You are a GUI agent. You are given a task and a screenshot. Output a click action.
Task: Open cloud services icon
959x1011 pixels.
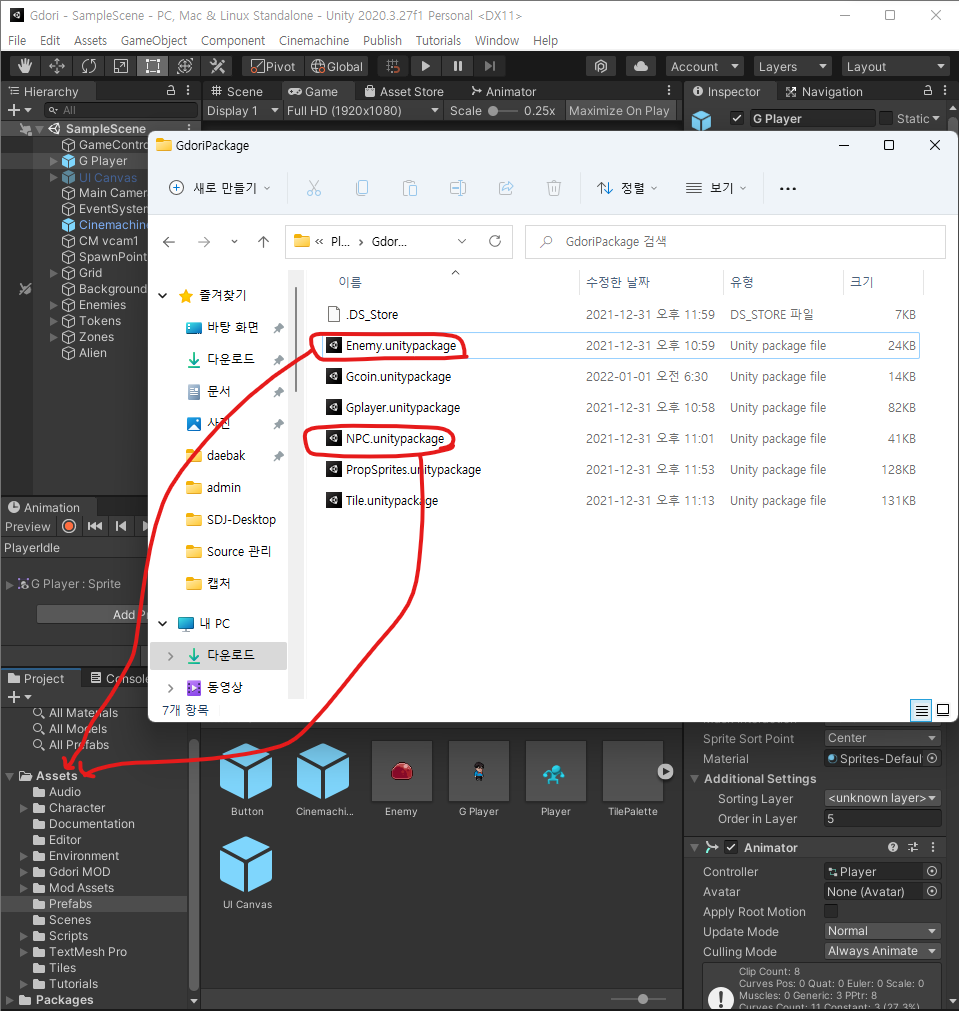640,66
